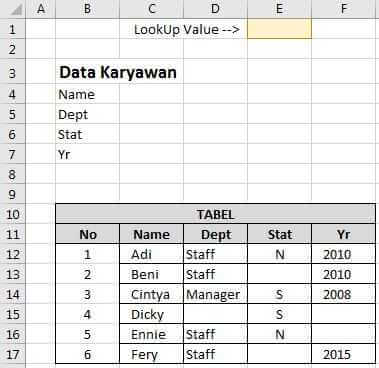Select Adi's 'Staff' department cell
The image size is (379, 368).
pos(215,254)
